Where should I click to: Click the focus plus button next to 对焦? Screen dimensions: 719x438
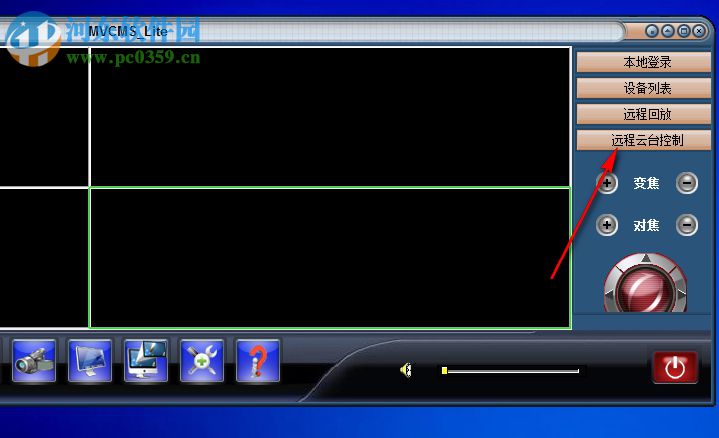[607, 225]
